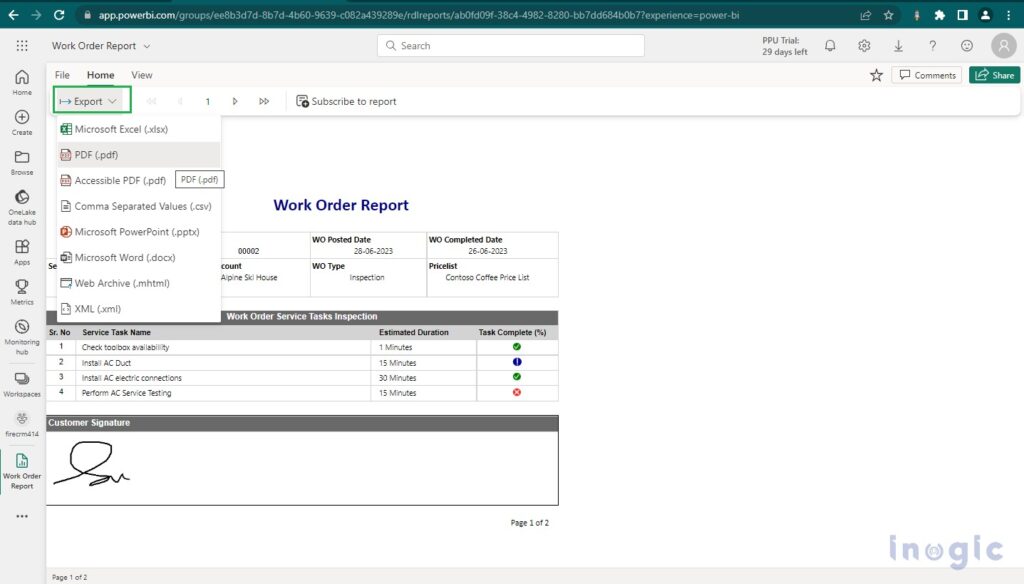Click 'Check toolbox availability' task row
The image size is (1024, 584).
tap(302, 348)
